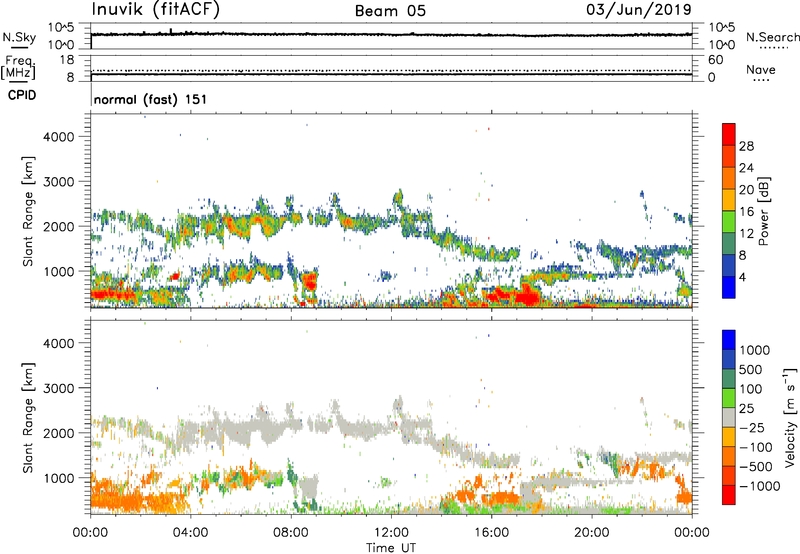Click the "20" power colorbar label
The image size is (800, 554).
coord(746,190)
